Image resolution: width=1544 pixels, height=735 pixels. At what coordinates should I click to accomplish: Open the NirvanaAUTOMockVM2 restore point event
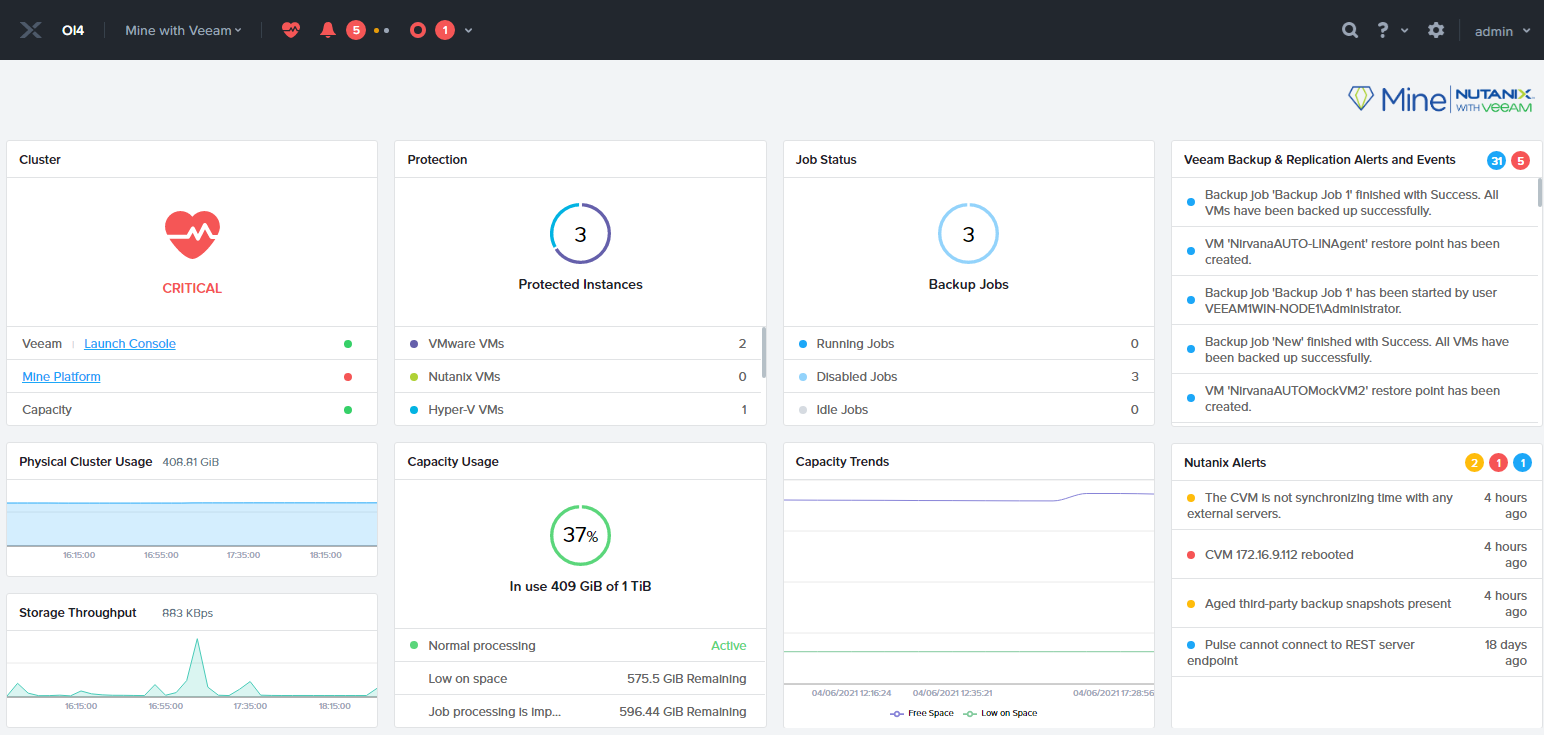[1354, 399]
